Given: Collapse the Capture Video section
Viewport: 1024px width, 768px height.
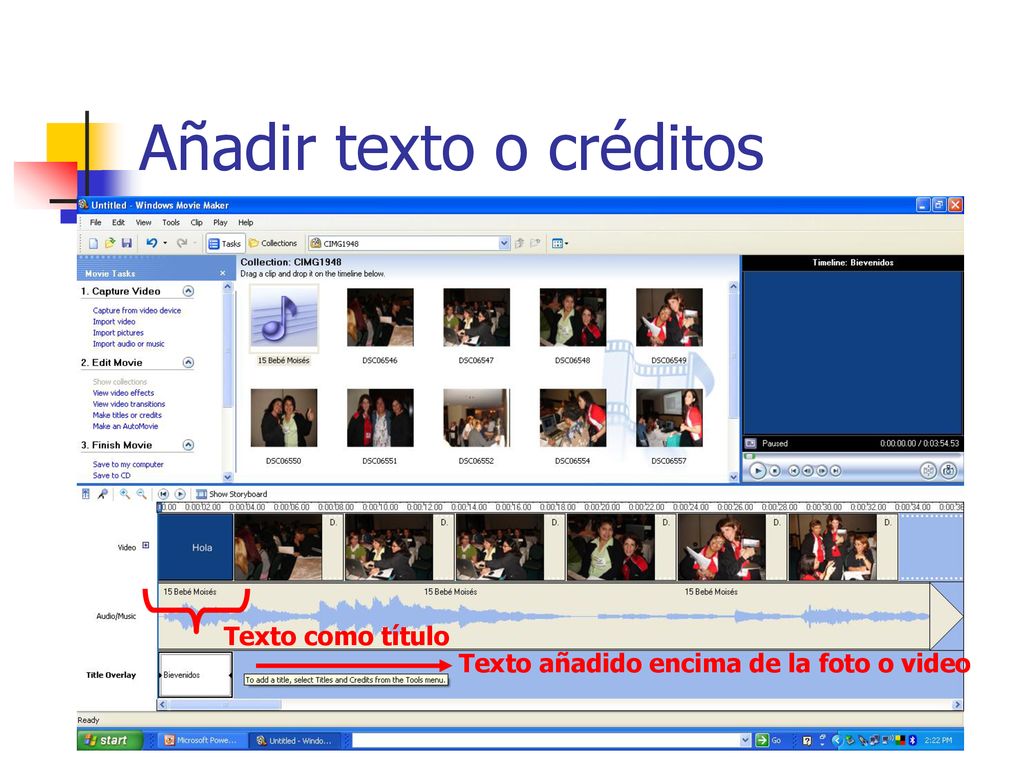Looking at the screenshot, I should 188,291.
